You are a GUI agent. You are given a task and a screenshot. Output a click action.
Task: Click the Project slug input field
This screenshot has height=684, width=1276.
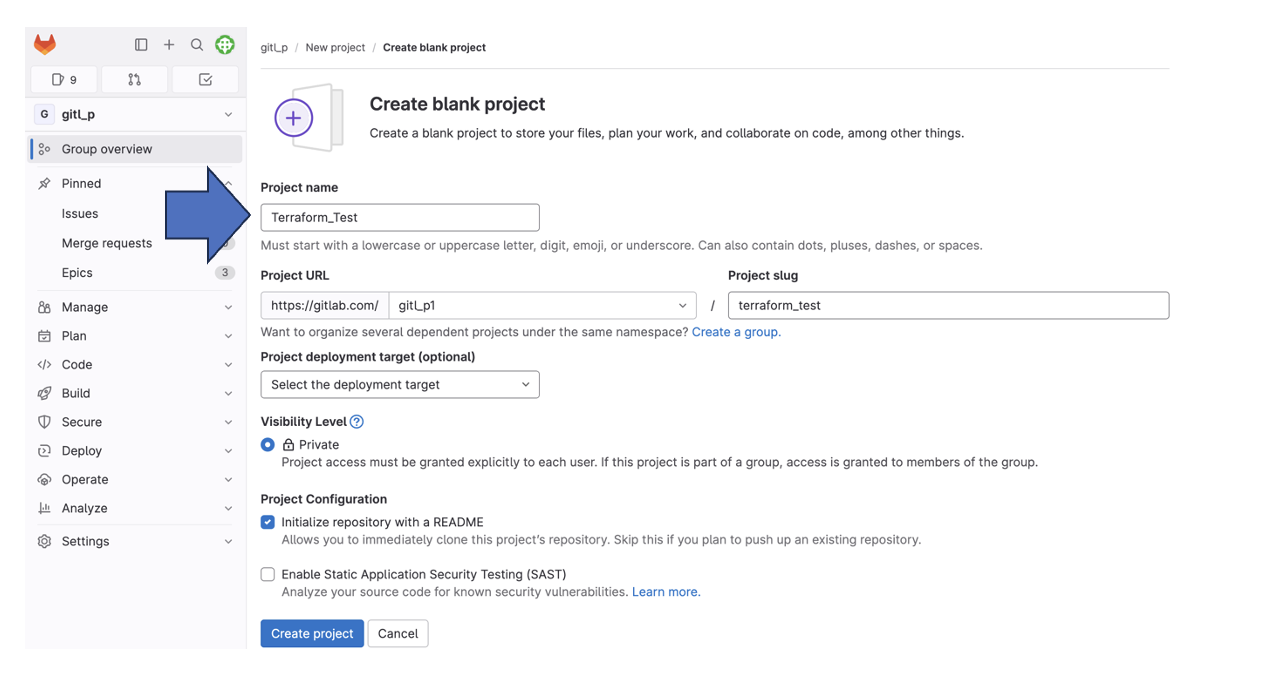[948, 305]
